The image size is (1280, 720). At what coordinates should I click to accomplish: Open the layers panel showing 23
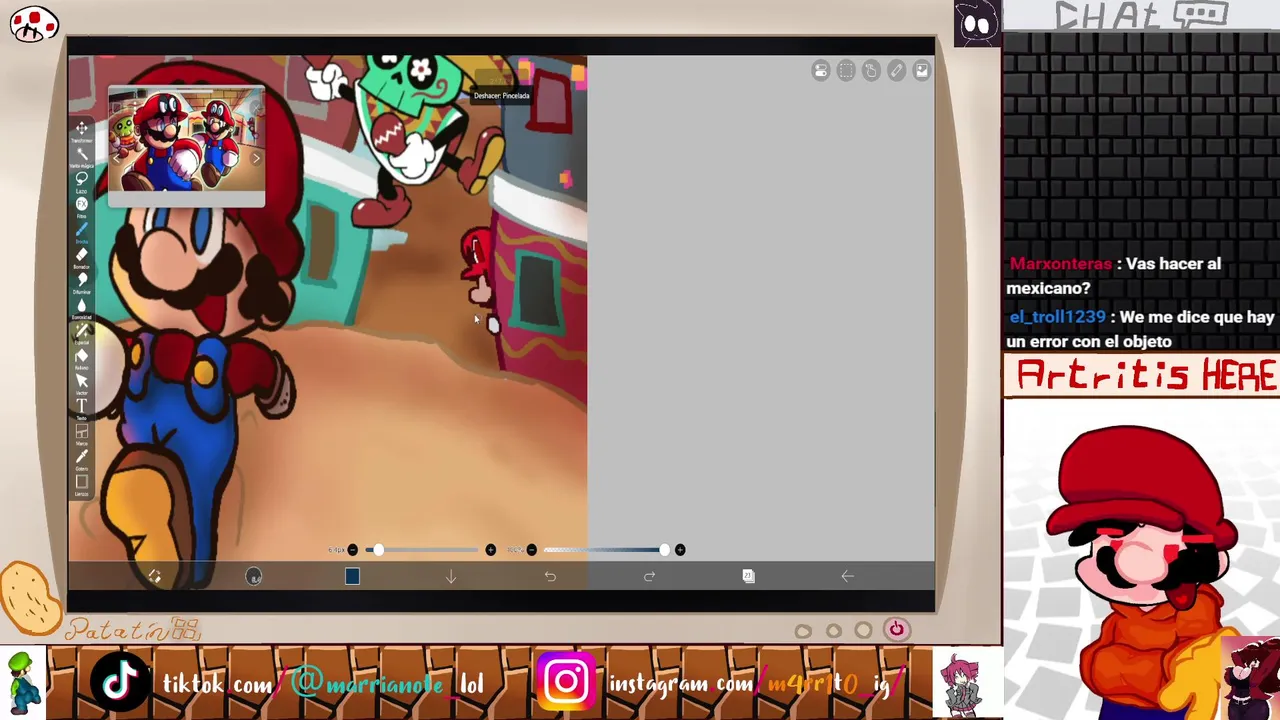click(748, 576)
